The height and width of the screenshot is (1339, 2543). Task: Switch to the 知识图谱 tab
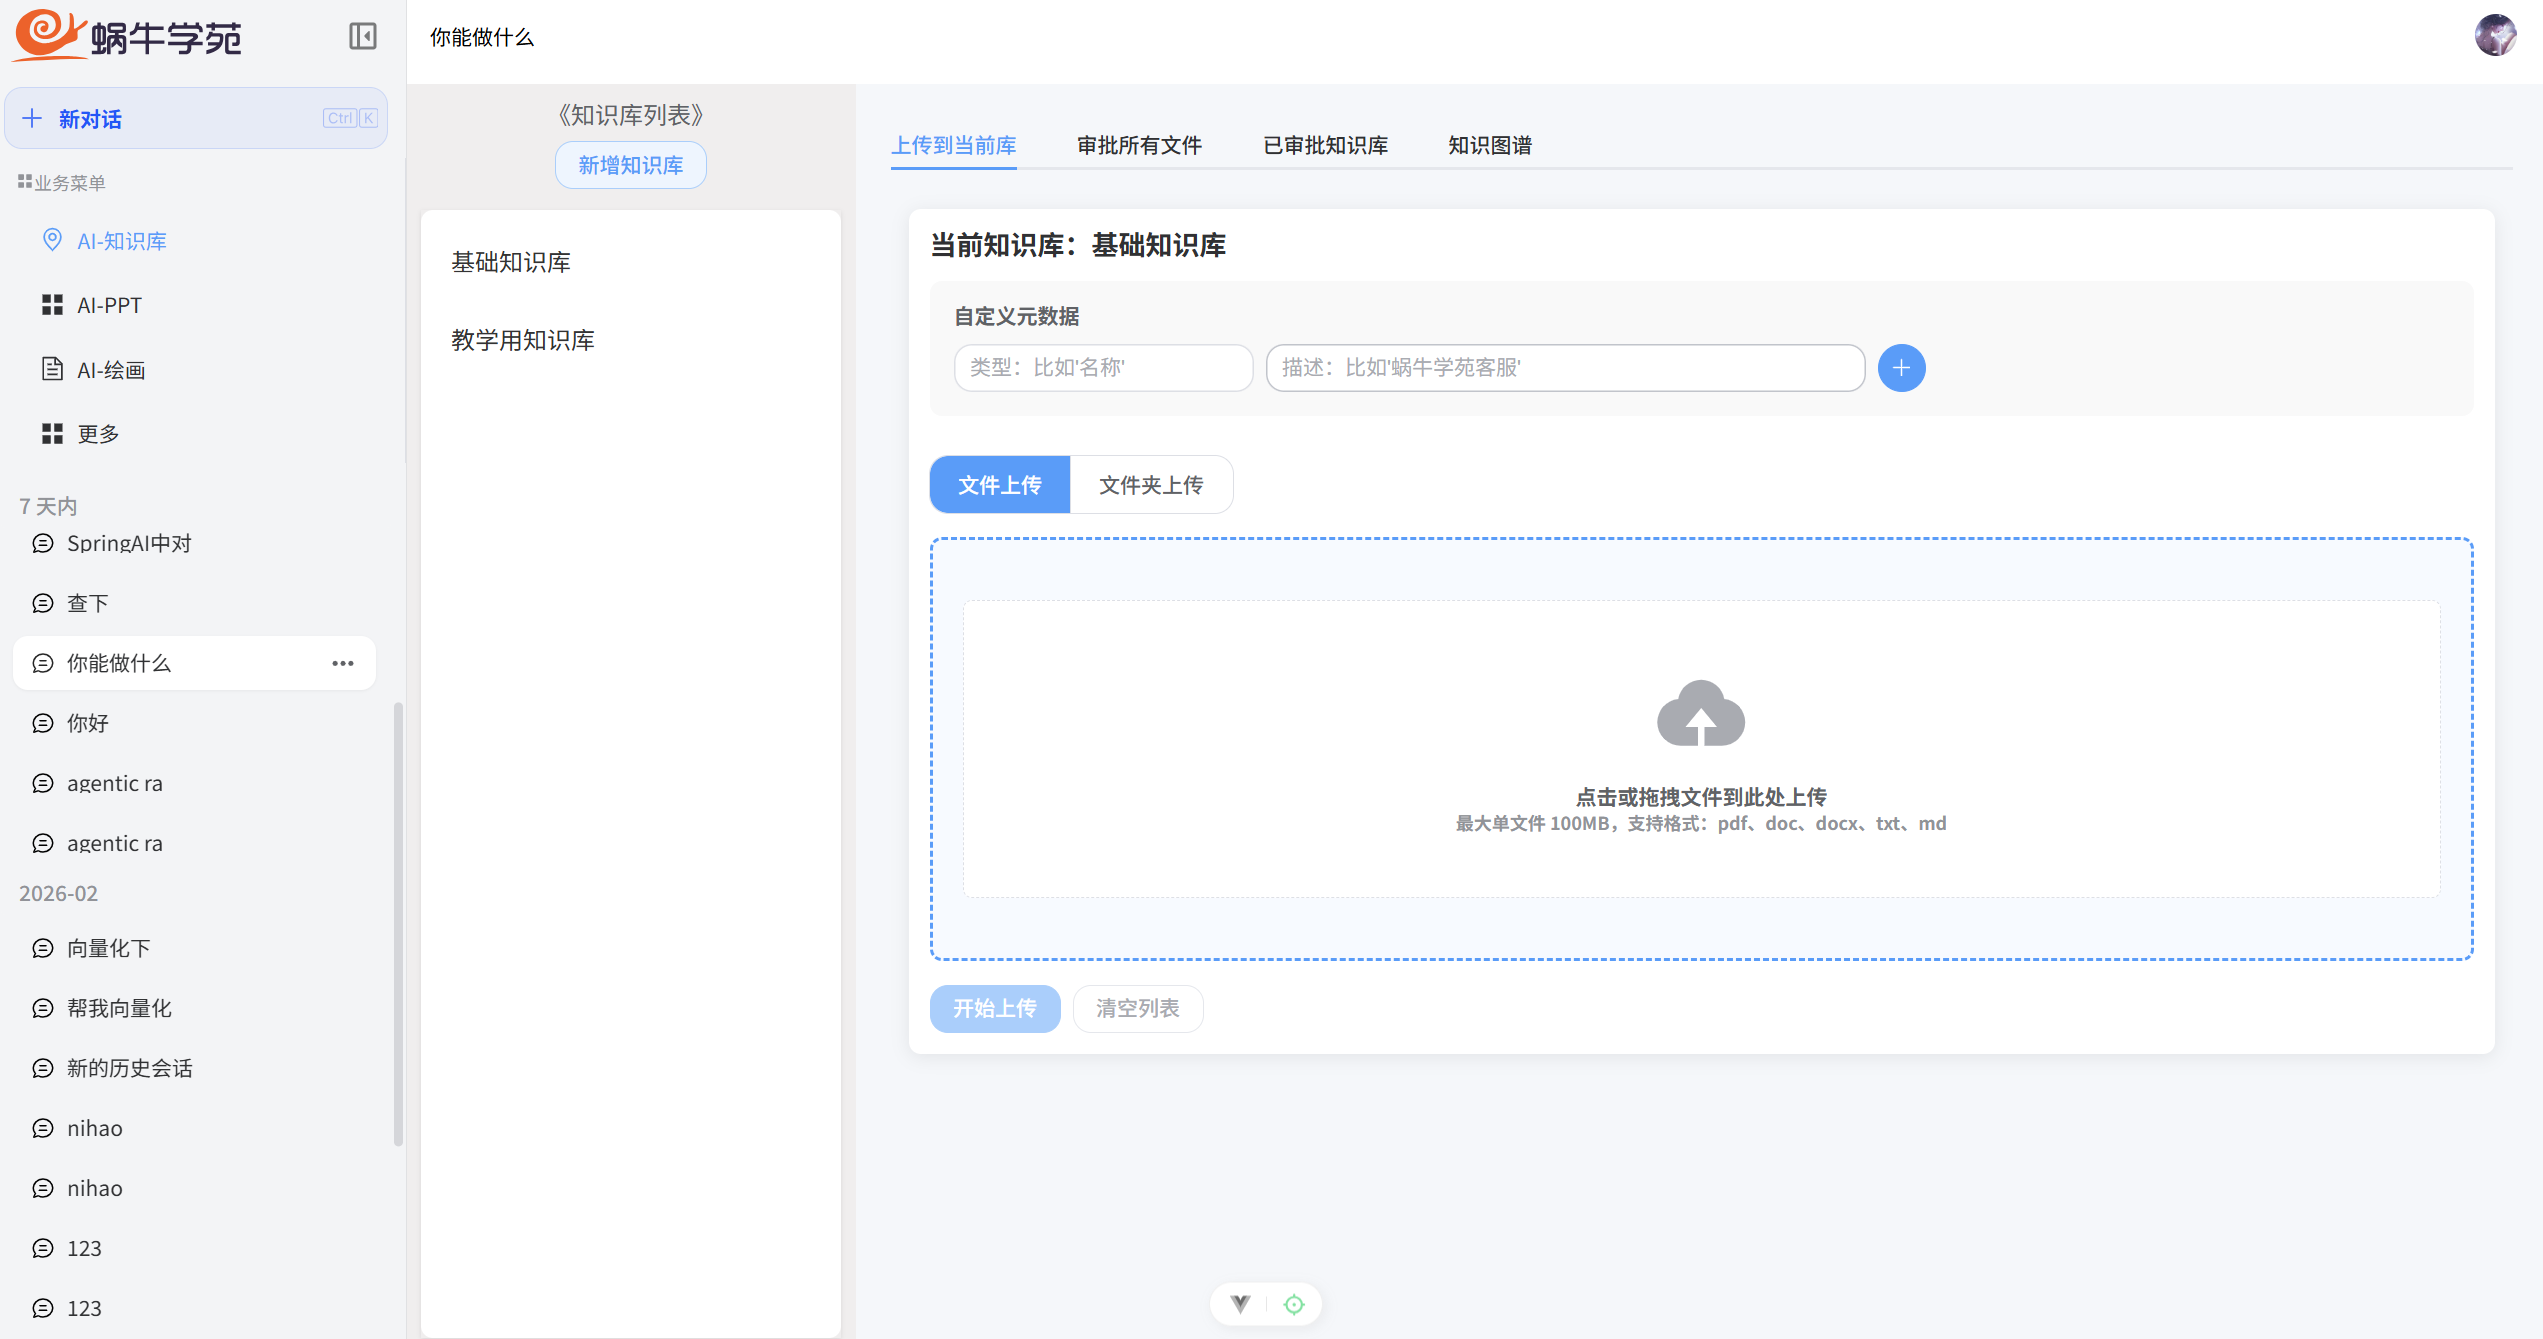[x=1490, y=145]
